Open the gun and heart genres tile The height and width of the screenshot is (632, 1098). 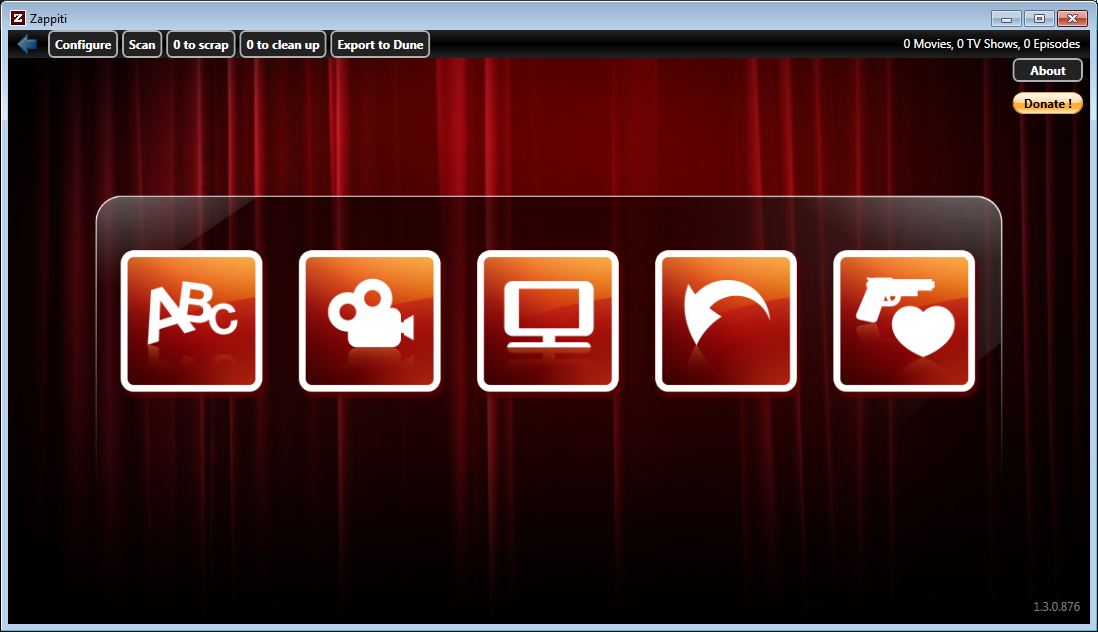[904, 321]
